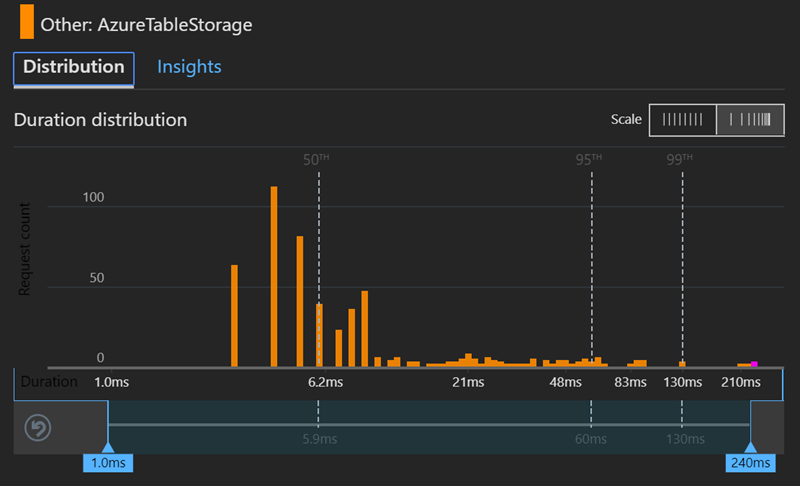Click the reset zoom circular arrow icon
Image resolution: width=800 pixels, height=486 pixels.
[x=38, y=429]
